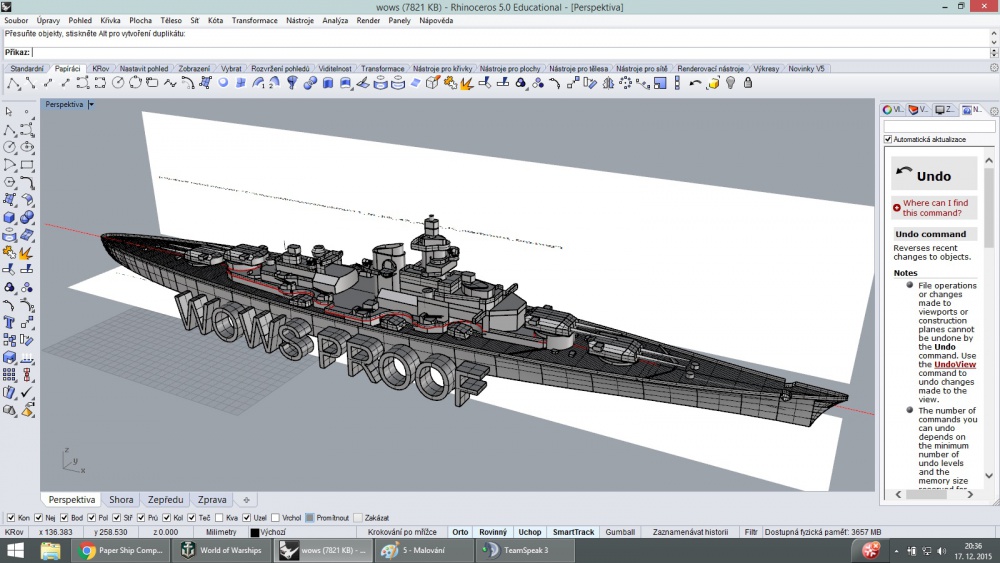
Task: Click the gear options icon of the toolbar tabs
Action: pyautogui.click(x=994, y=68)
